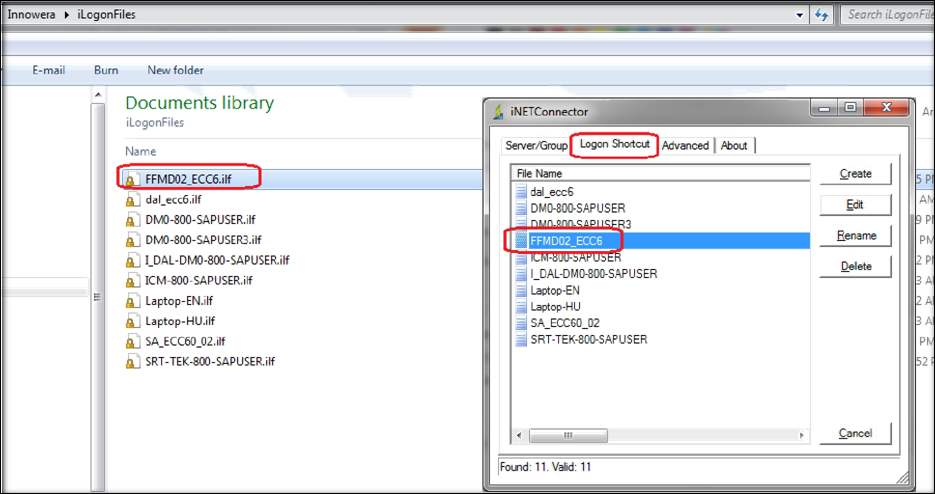Click the dal_ecc6.ilf file icon

131,199
